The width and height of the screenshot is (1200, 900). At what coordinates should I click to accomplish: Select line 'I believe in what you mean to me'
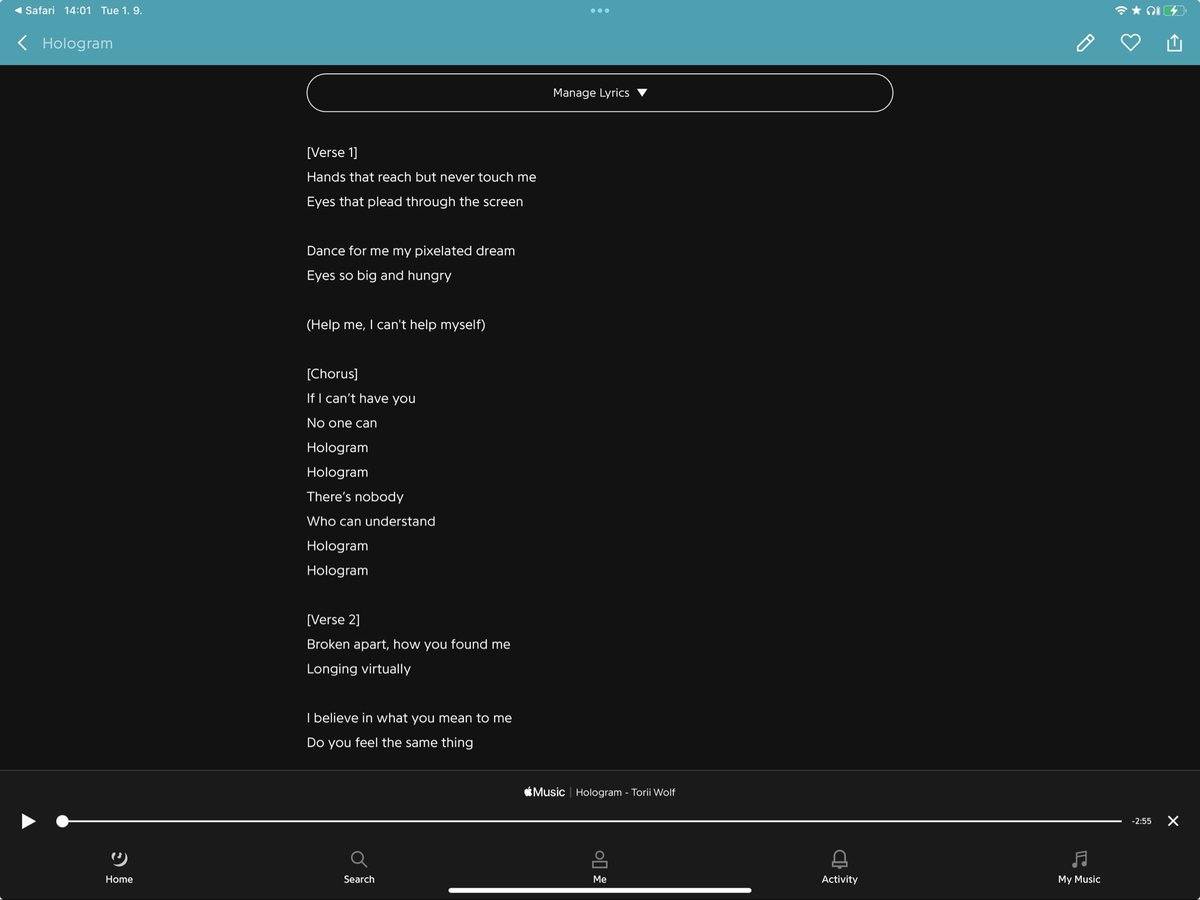tap(409, 718)
